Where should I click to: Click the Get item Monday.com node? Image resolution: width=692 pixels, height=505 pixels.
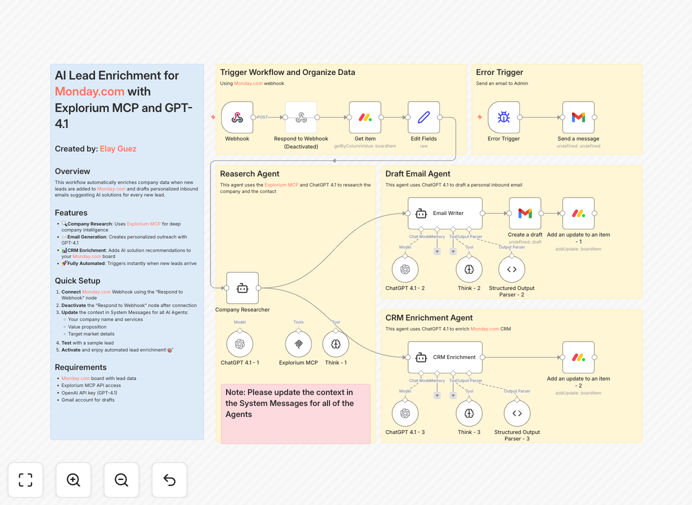(x=365, y=117)
